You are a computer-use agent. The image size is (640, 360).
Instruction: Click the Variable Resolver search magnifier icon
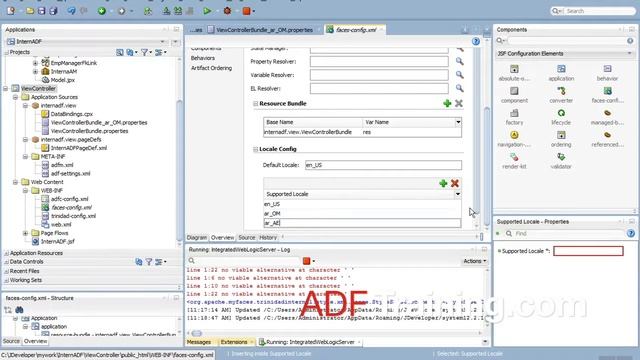coord(460,75)
